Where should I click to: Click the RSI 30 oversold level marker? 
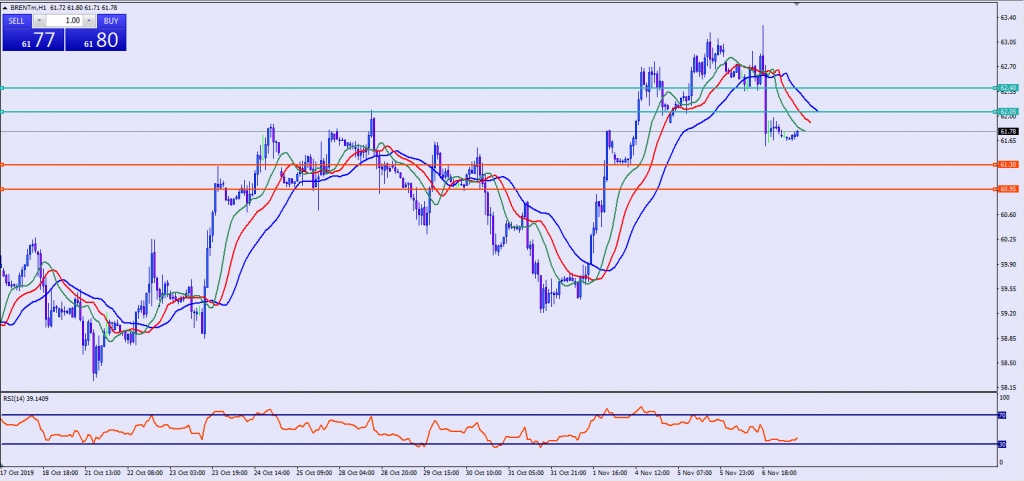1000,444
